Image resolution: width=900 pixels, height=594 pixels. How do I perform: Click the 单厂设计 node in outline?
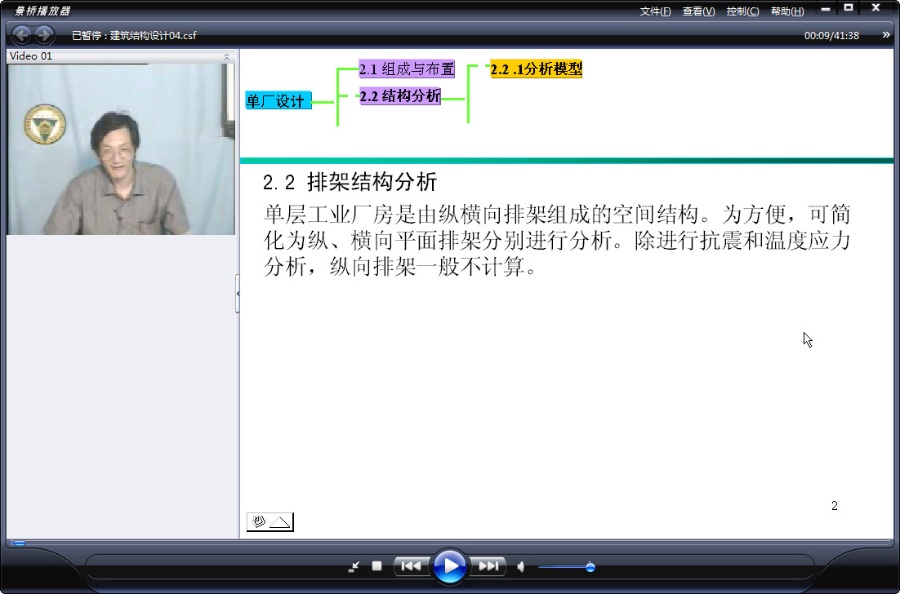tap(278, 100)
